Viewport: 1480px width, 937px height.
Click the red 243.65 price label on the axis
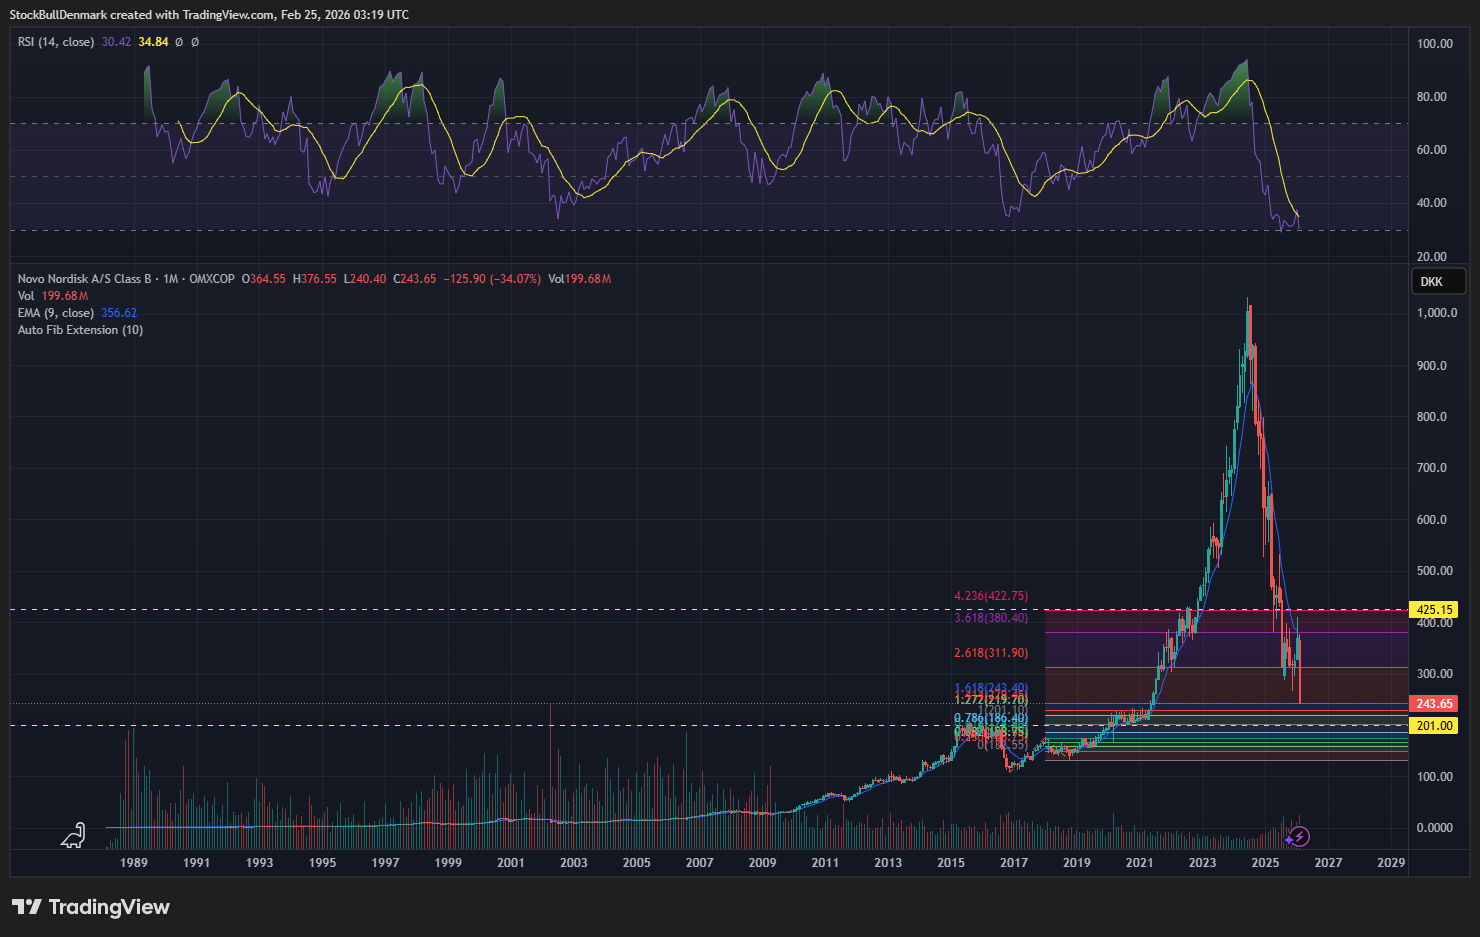pyautogui.click(x=1434, y=704)
